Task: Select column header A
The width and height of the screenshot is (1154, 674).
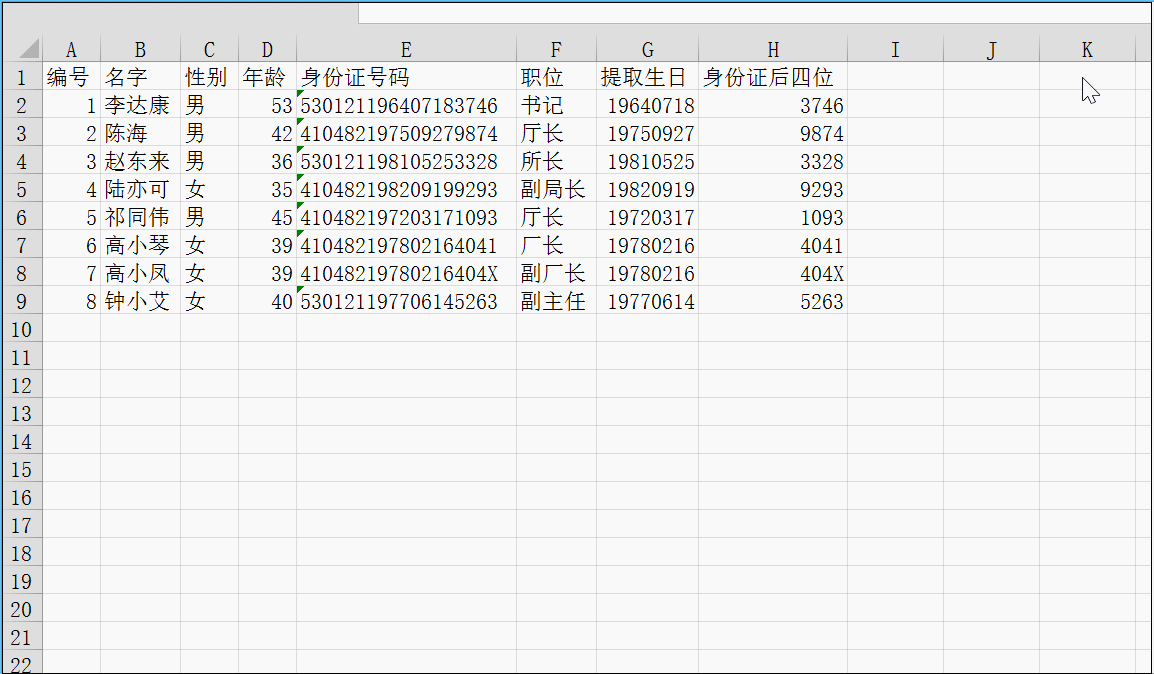Action: 71,48
